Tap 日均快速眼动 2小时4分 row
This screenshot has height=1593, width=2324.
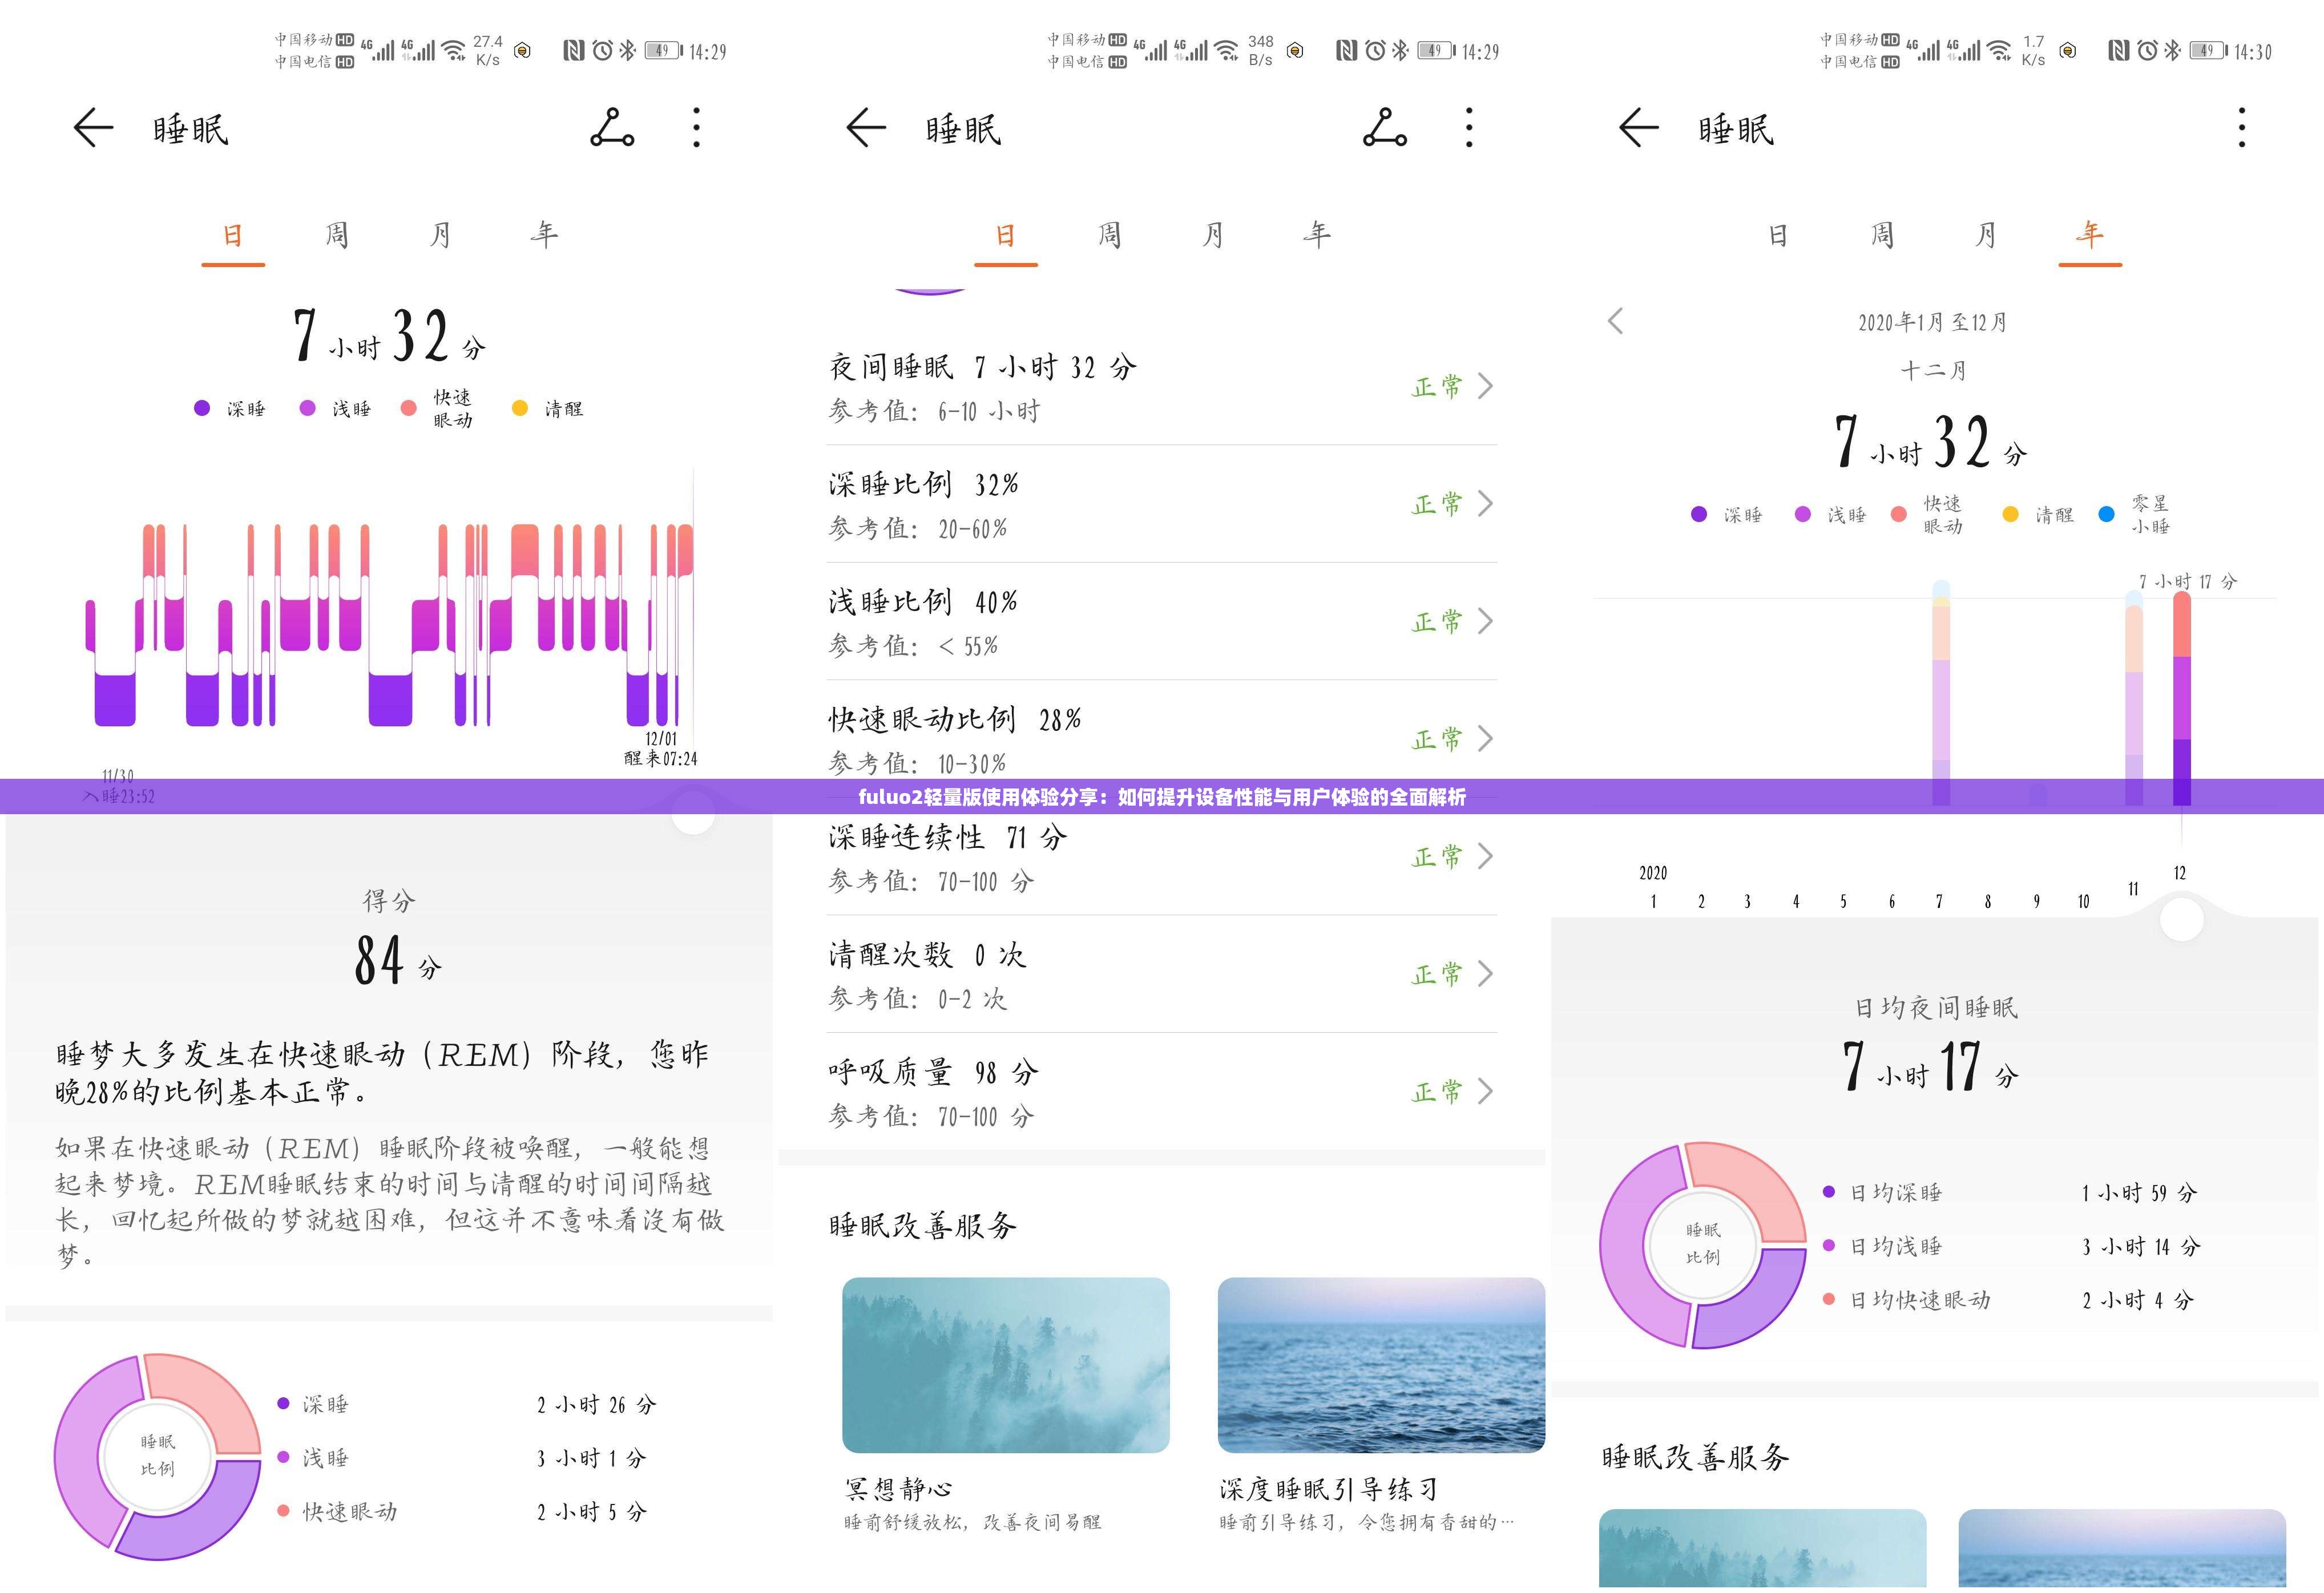(2008, 1300)
